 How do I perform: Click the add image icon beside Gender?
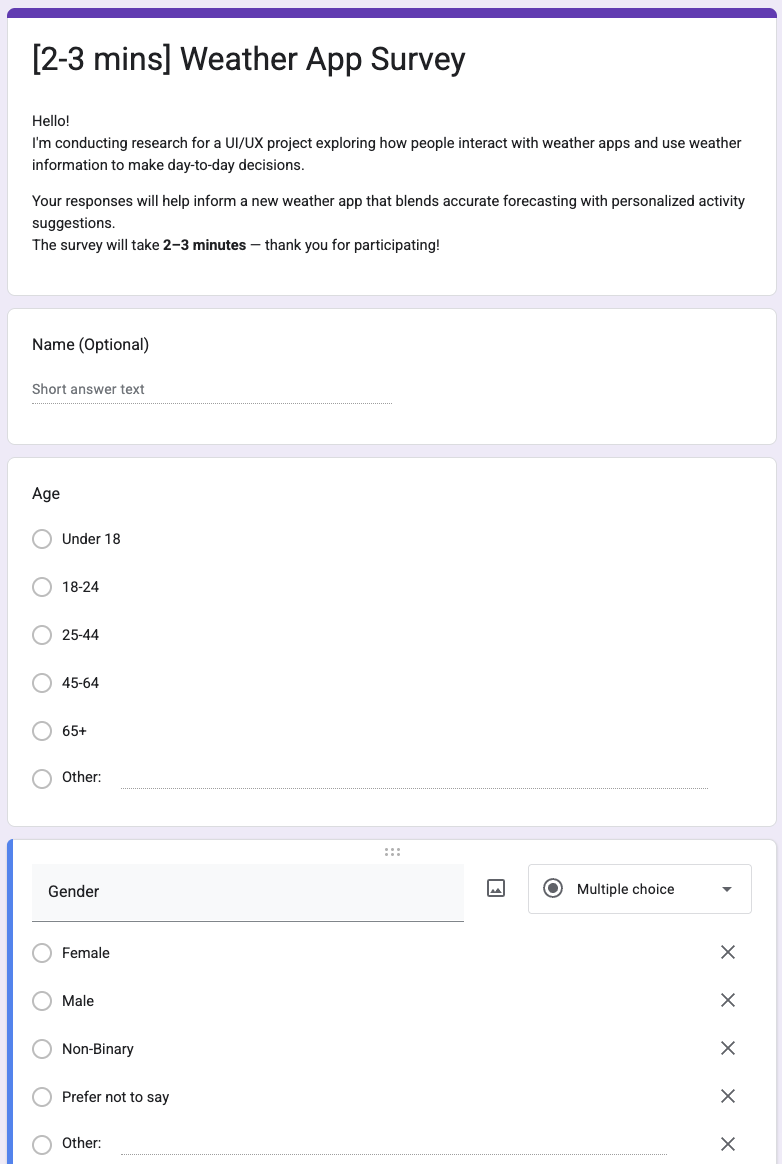496,888
